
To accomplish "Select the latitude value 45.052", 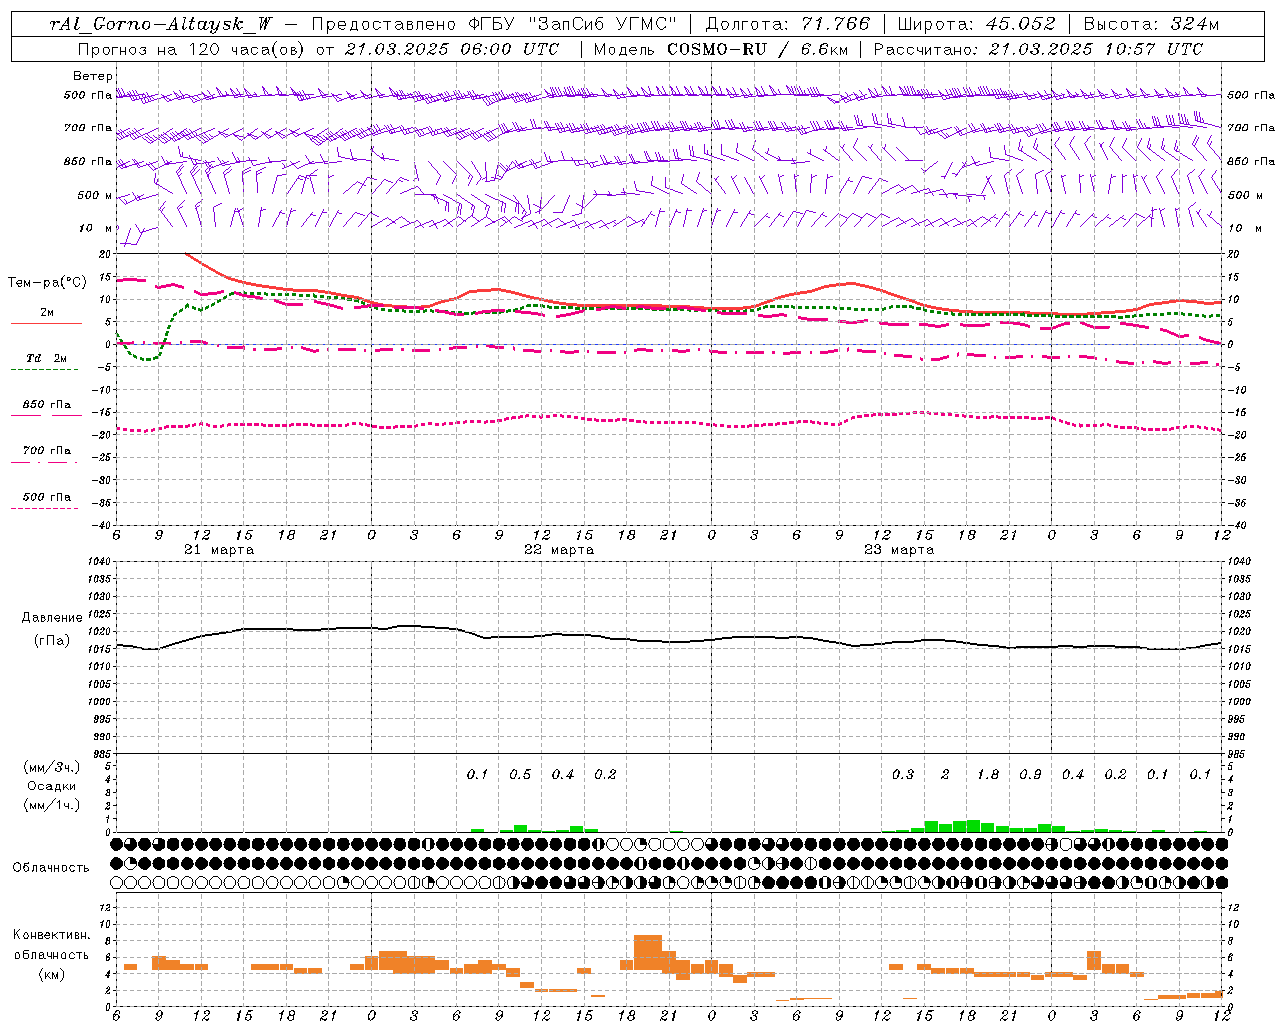I will (1021, 24).
